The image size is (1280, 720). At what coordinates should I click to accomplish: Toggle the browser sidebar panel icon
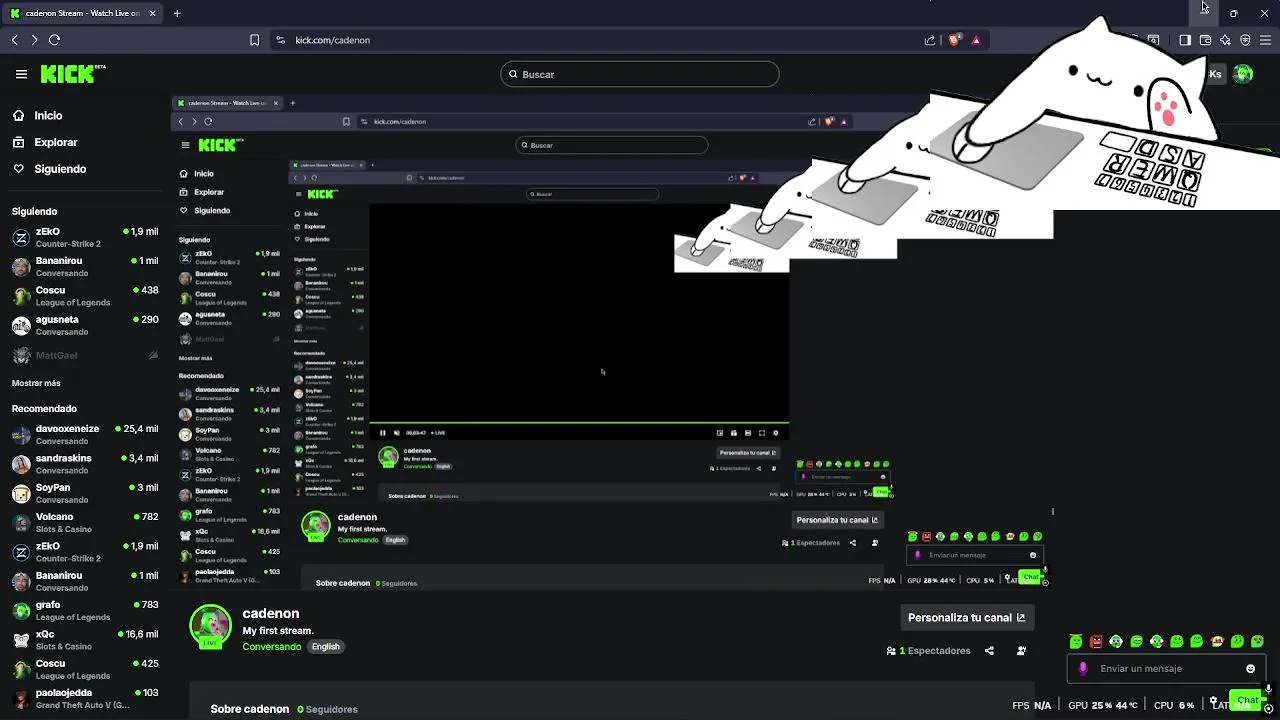(x=1185, y=40)
